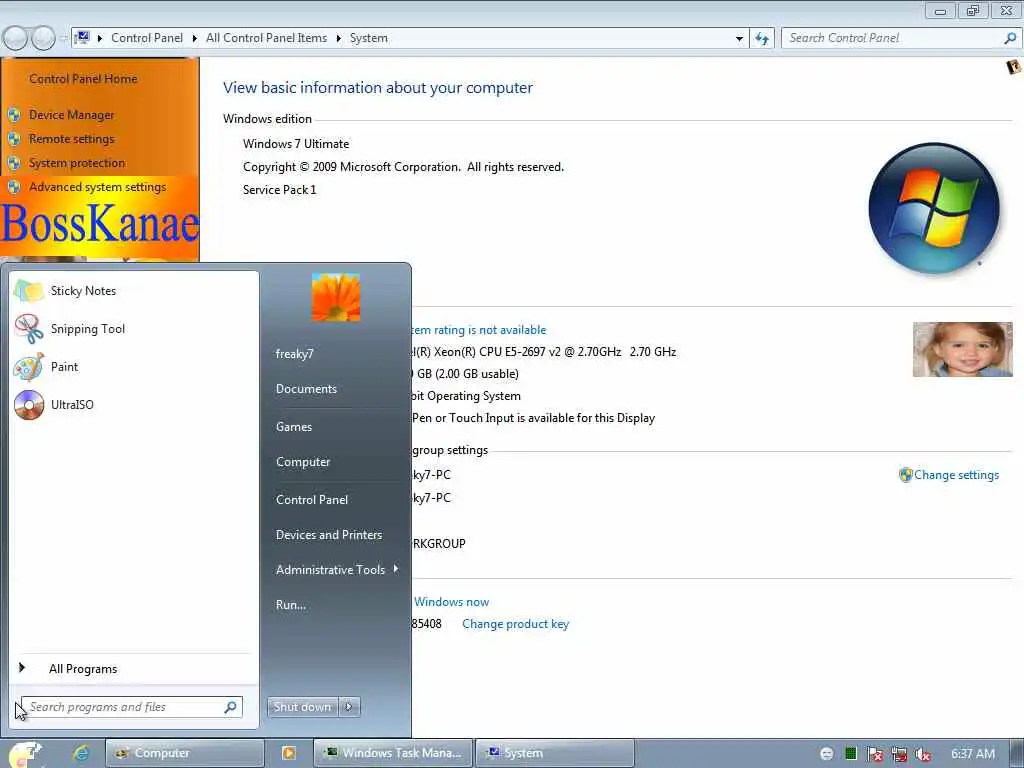1024x768 pixels.
Task: Open Games from Start menu
Action: tap(294, 426)
